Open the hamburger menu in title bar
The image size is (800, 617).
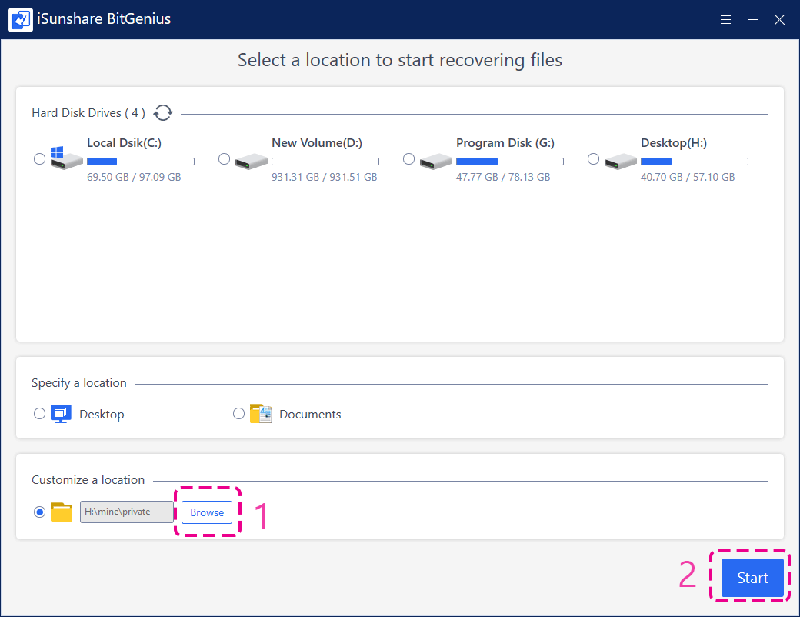tap(726, 19)
